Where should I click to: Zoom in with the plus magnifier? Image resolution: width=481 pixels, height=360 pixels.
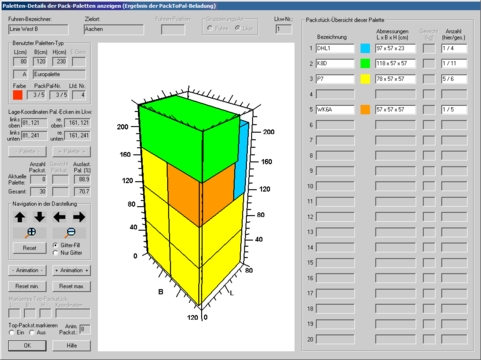(30, 233)
